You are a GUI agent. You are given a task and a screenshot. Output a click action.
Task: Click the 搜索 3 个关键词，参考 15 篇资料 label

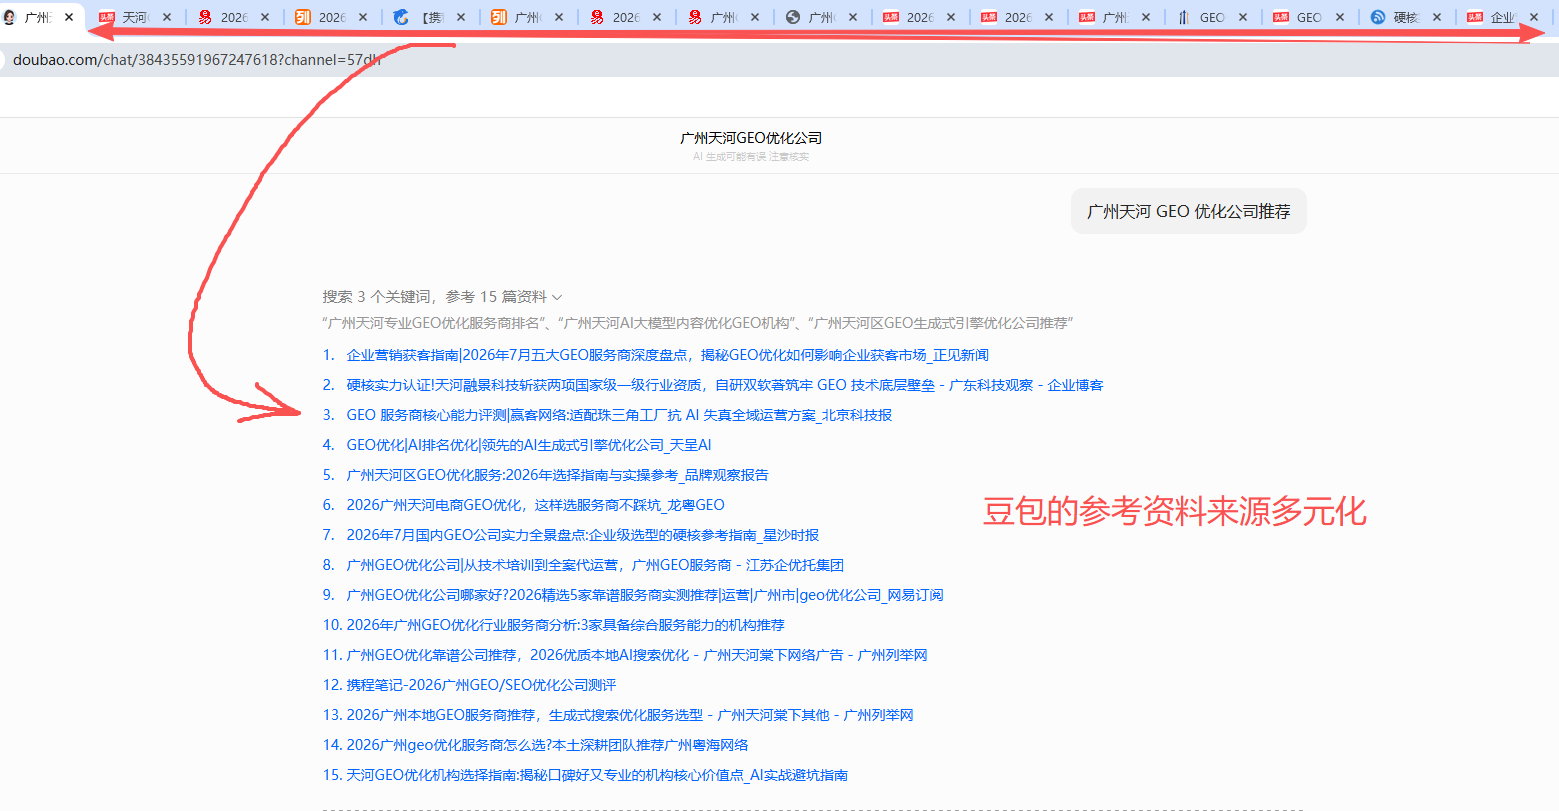click(434, 297)
